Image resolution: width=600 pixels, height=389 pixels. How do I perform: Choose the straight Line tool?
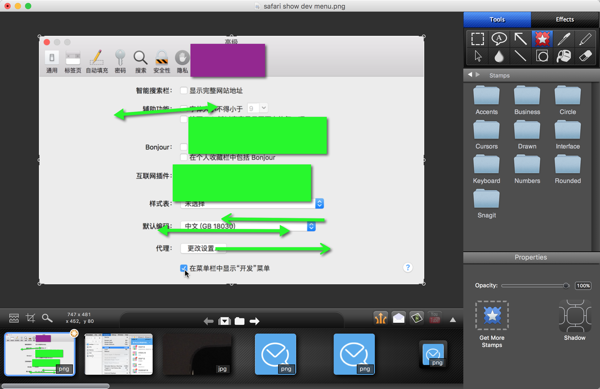coord(520,56)
